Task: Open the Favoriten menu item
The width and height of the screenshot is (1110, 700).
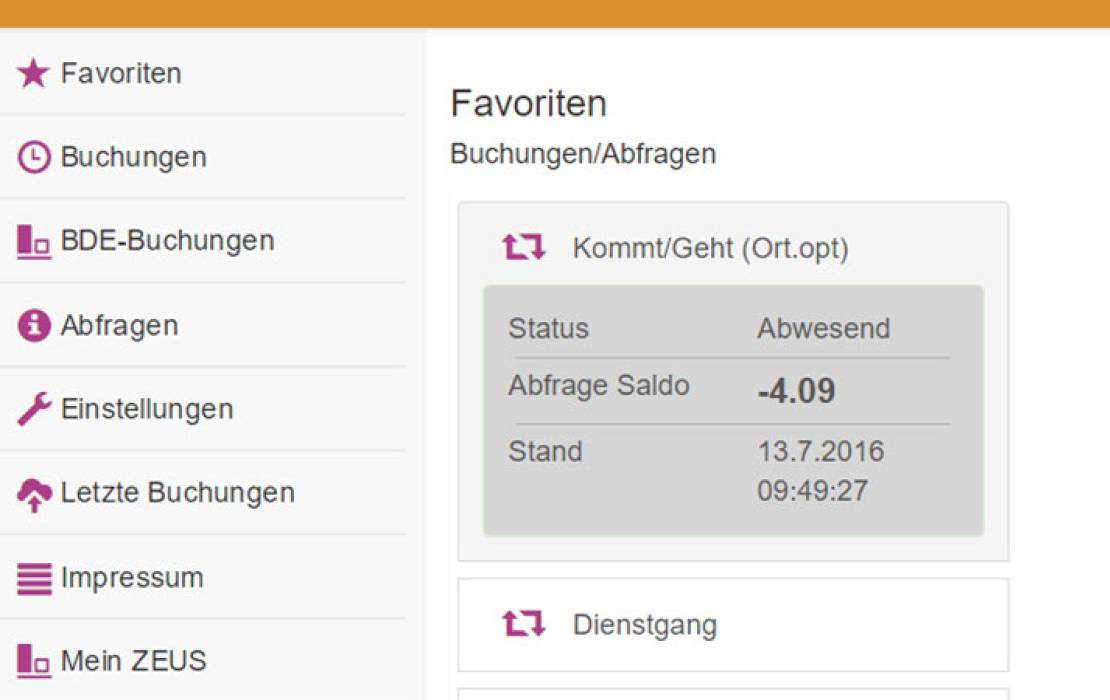Action: click(121, 73)
